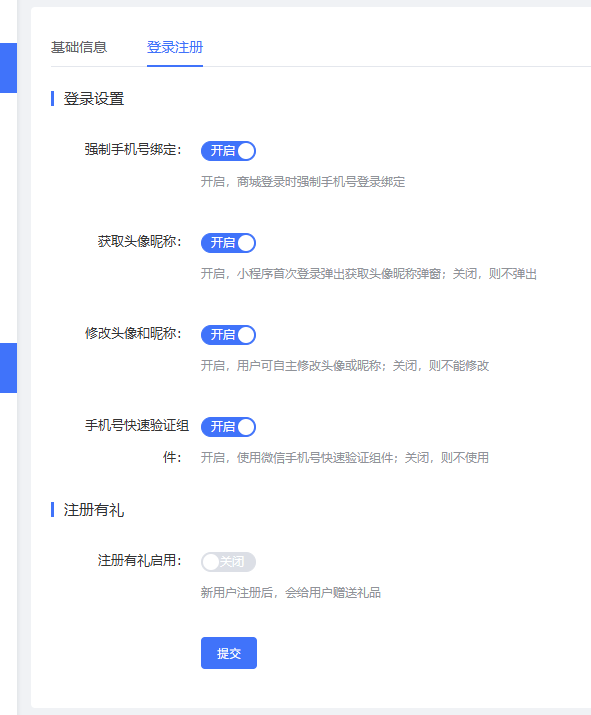
Task: Select the 登录注册 tab
Action: point(175,47)
